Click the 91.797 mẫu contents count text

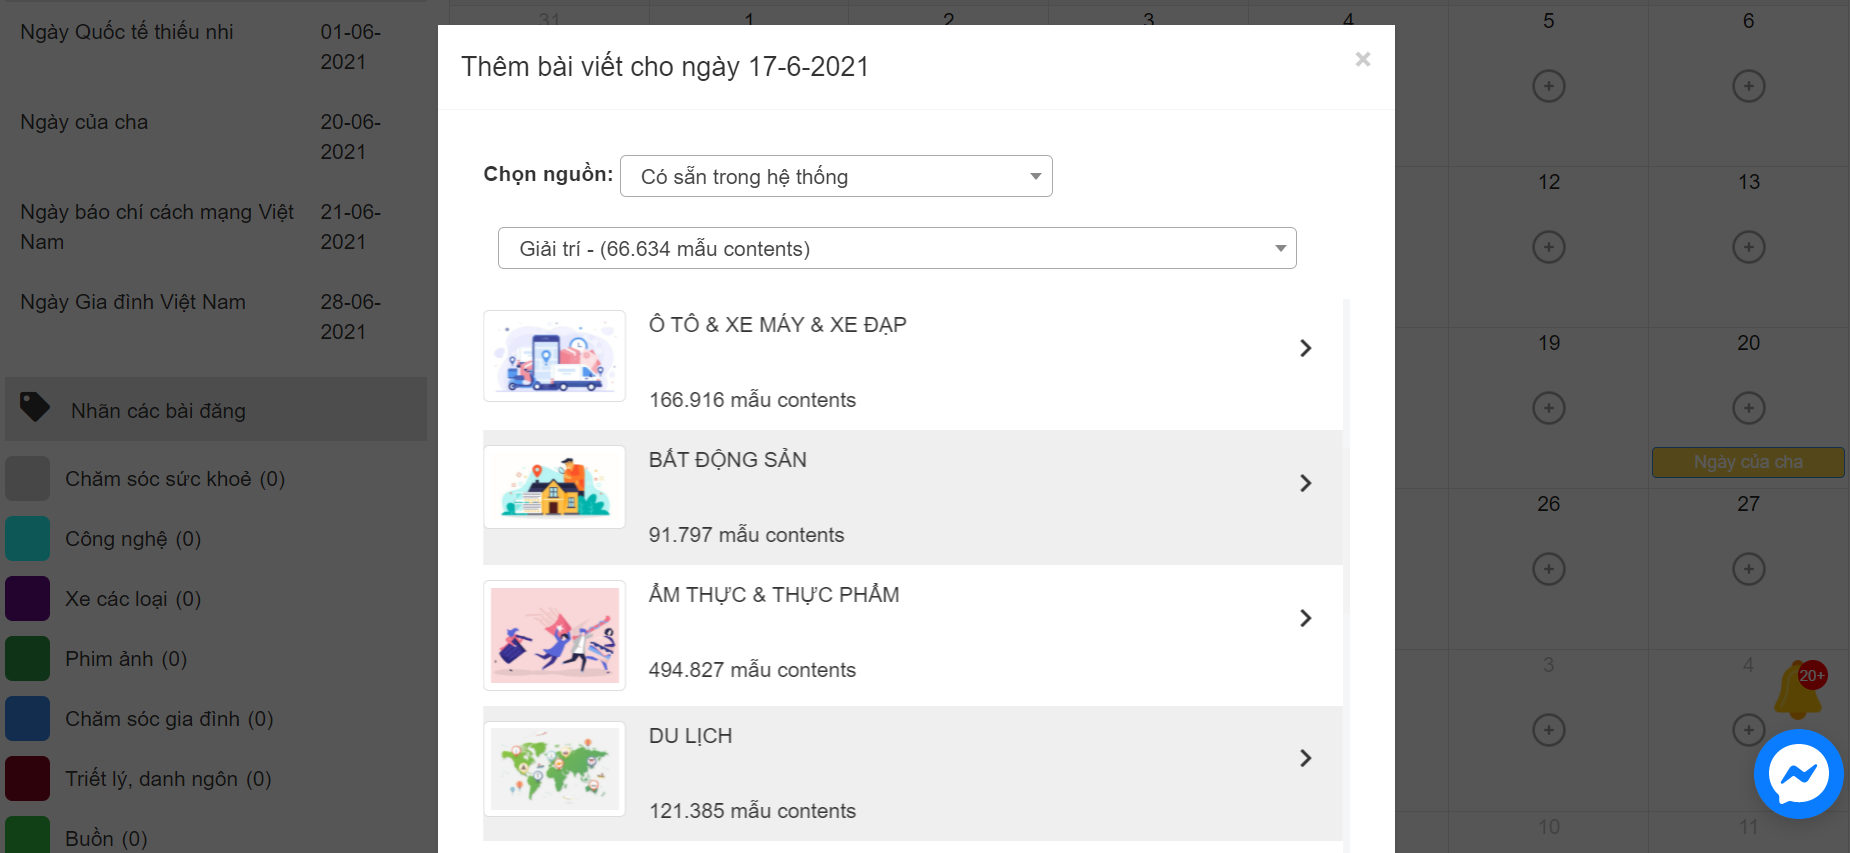click(x=746, y=535)
